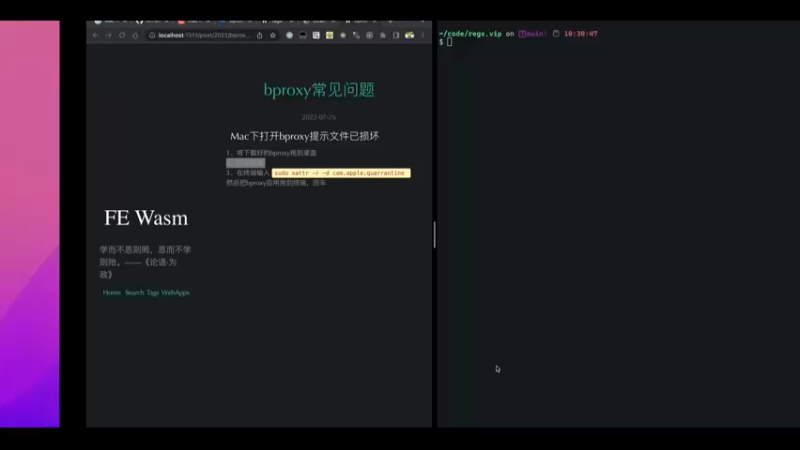Click heading Mac下打开bproxy提示文件已损坏

tap(305, 136)
